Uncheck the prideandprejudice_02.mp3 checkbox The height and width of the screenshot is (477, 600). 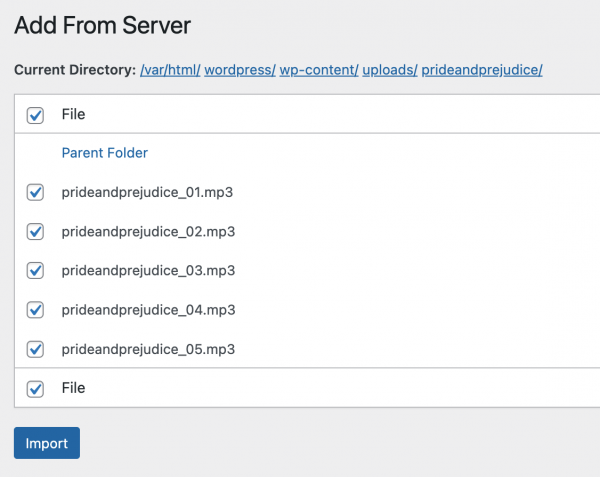[x=36, y=232]
